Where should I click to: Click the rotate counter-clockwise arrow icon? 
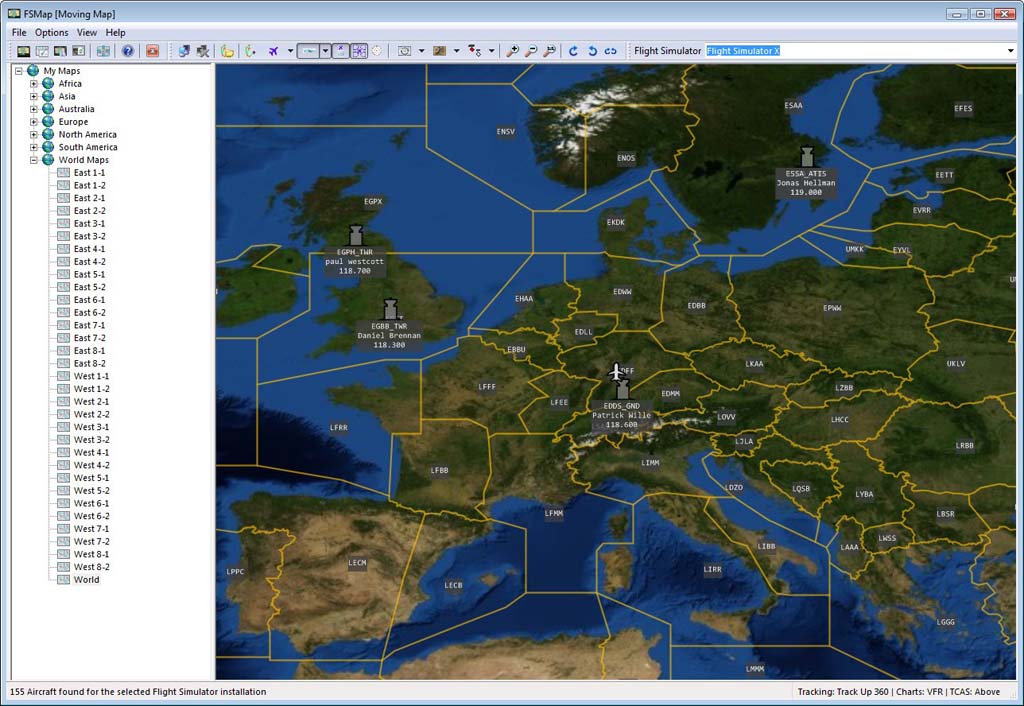592,51
